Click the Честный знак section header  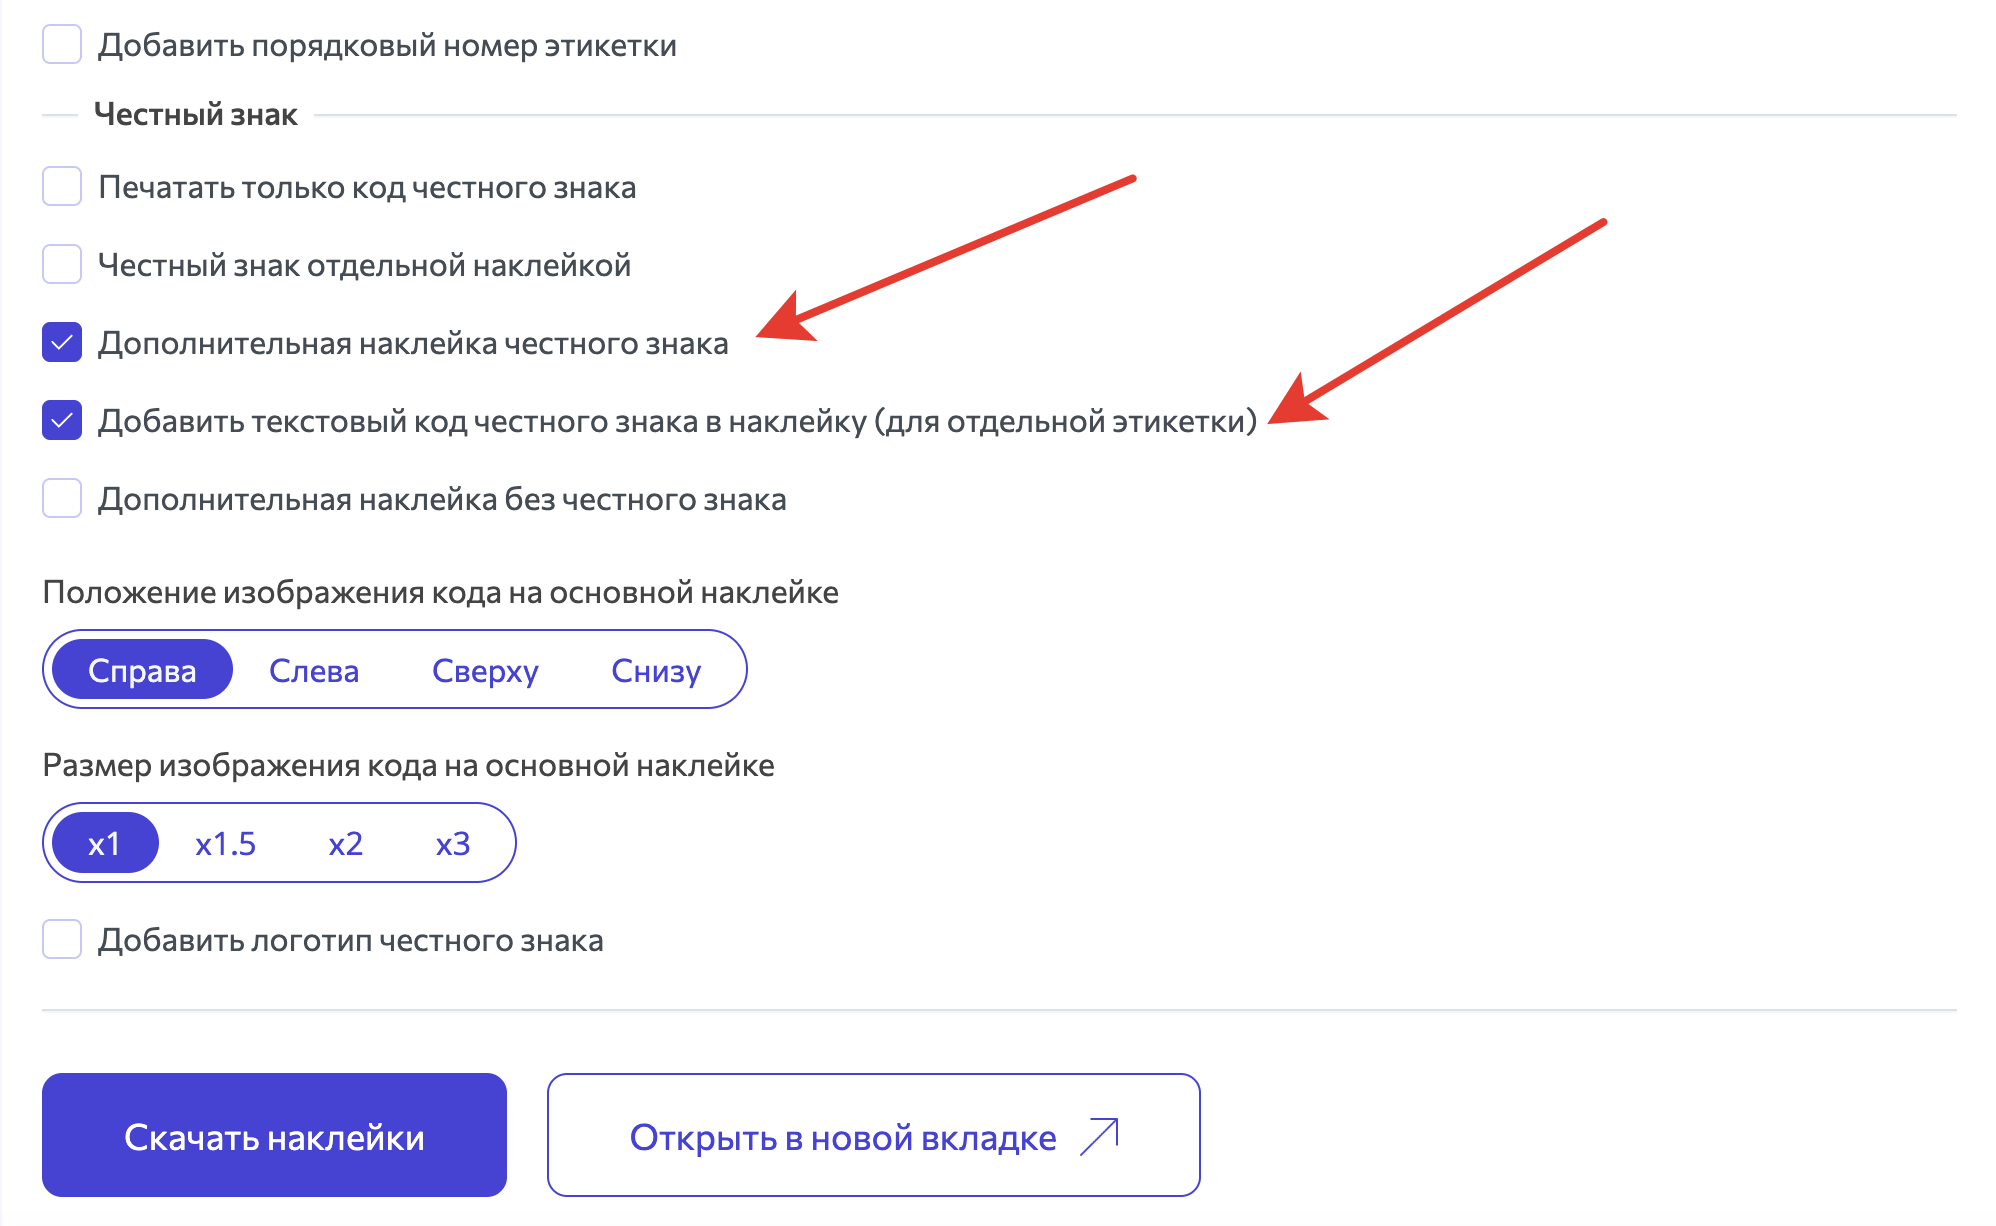coord(194,113)
